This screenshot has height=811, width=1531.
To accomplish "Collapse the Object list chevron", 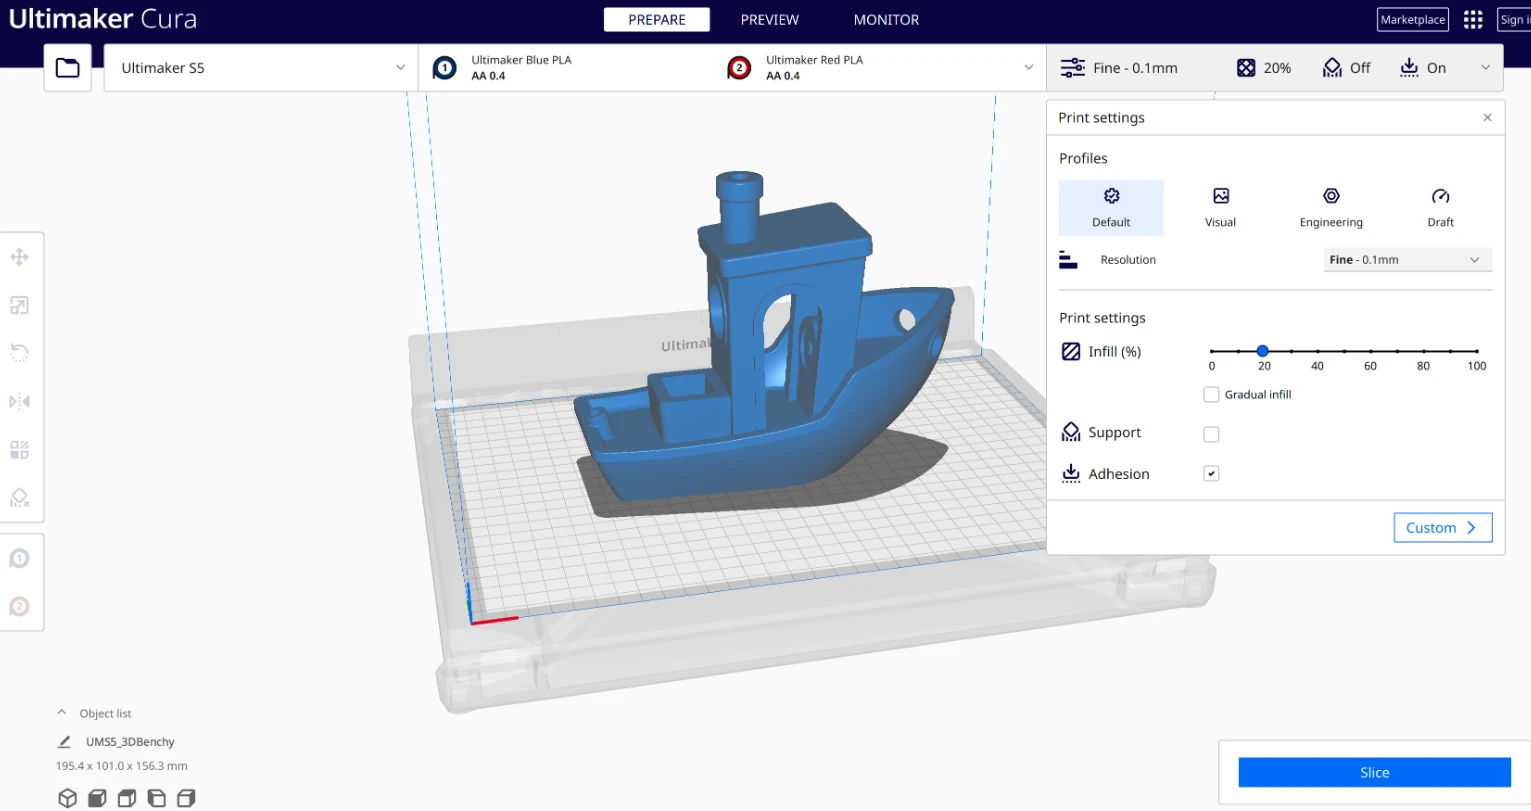I will pyautogui.click(x=62, y=713).
